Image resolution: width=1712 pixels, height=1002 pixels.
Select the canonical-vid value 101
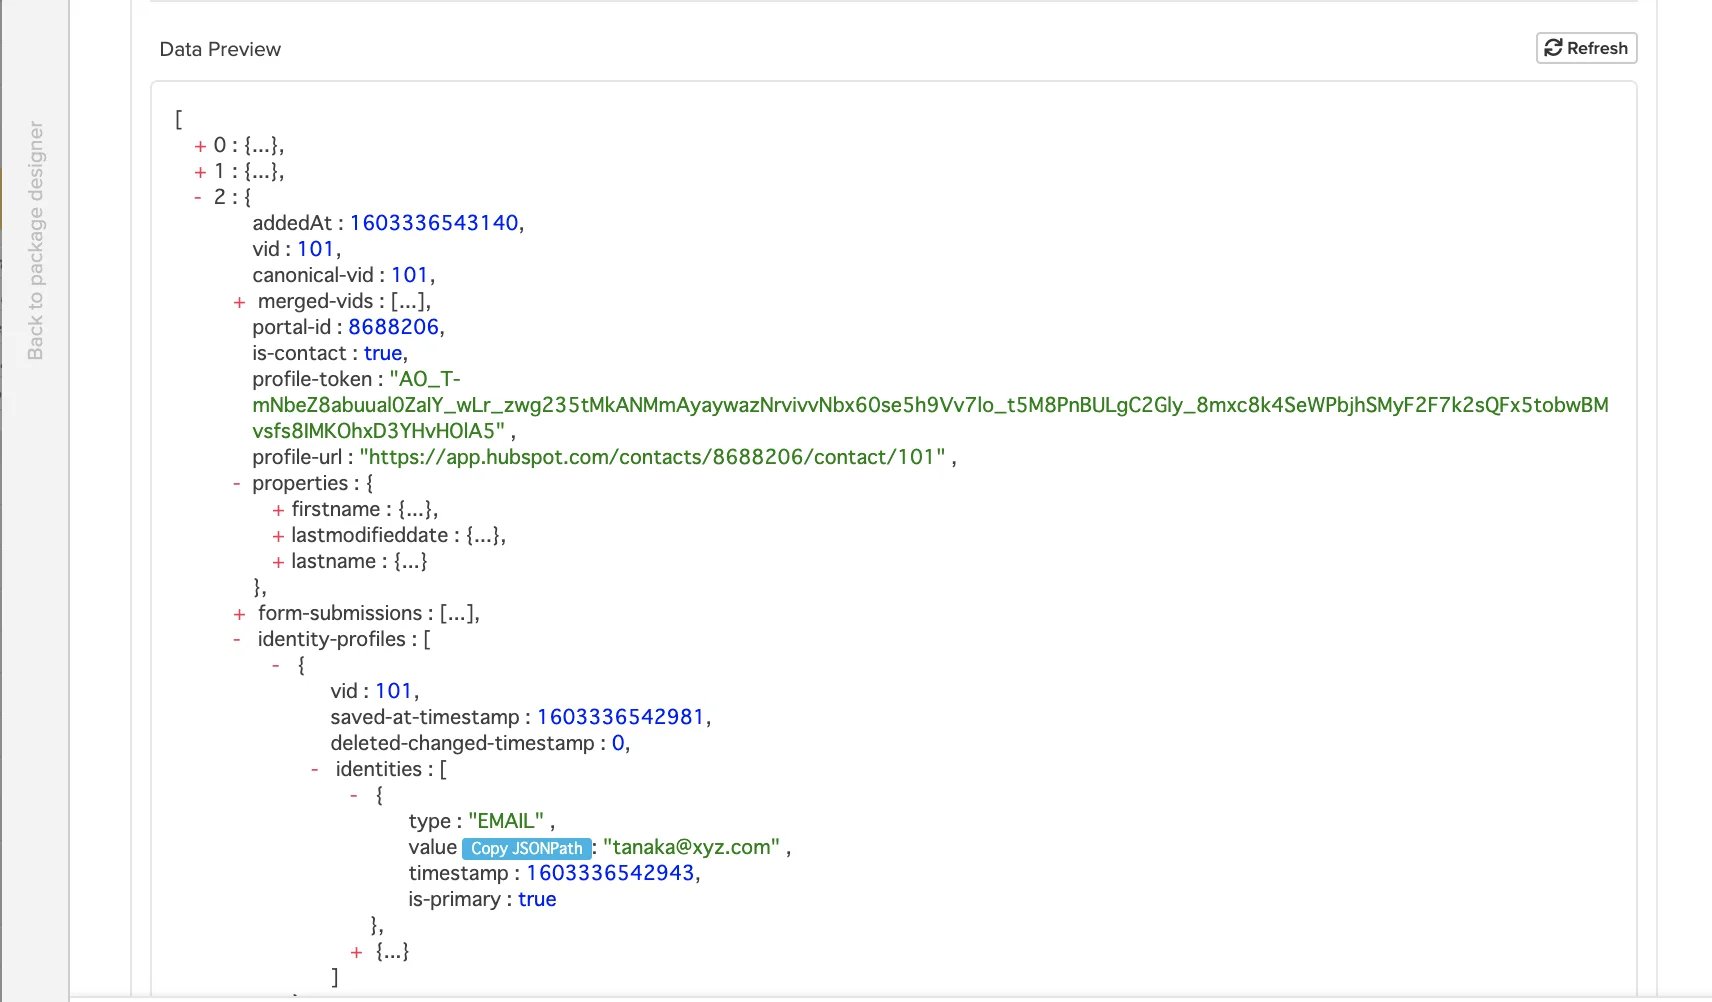pos(410,275)
